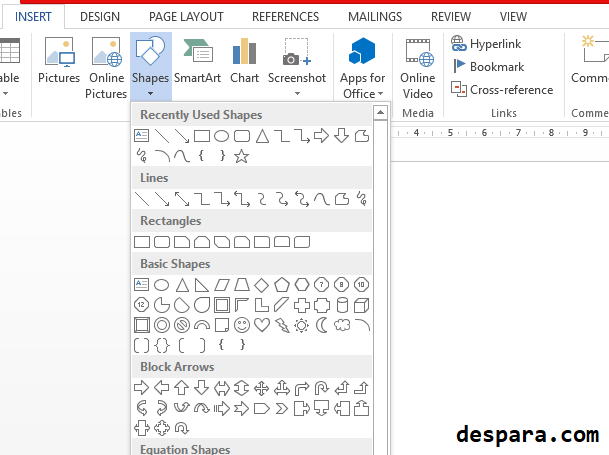
Task: Insert a SmartArt graphic
Action: point(197,61)
